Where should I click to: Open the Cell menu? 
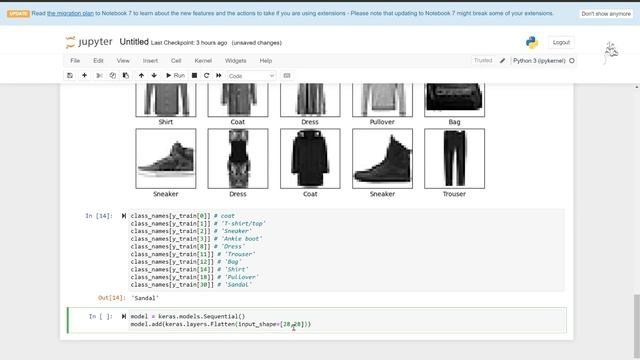coord(176,60)
